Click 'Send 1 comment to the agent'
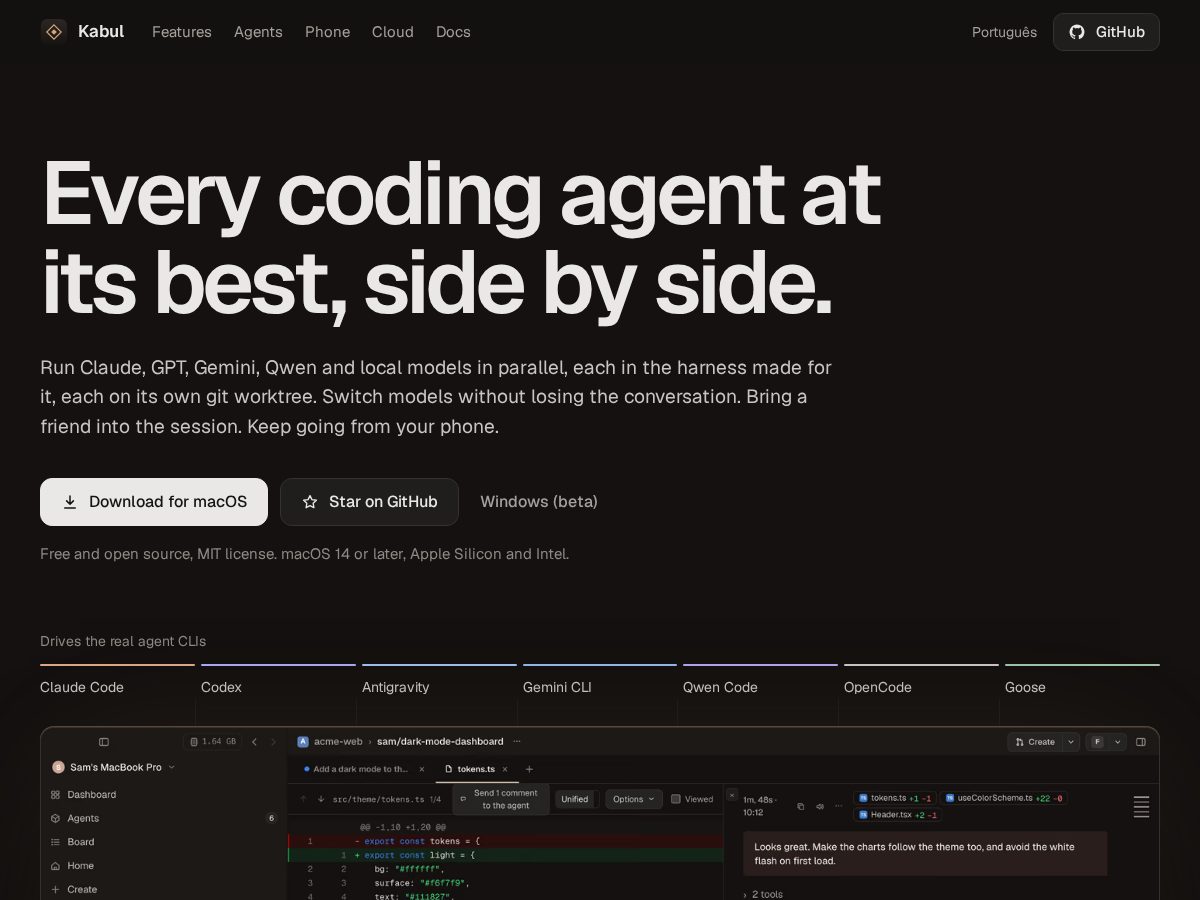 (x=500, y=799)
